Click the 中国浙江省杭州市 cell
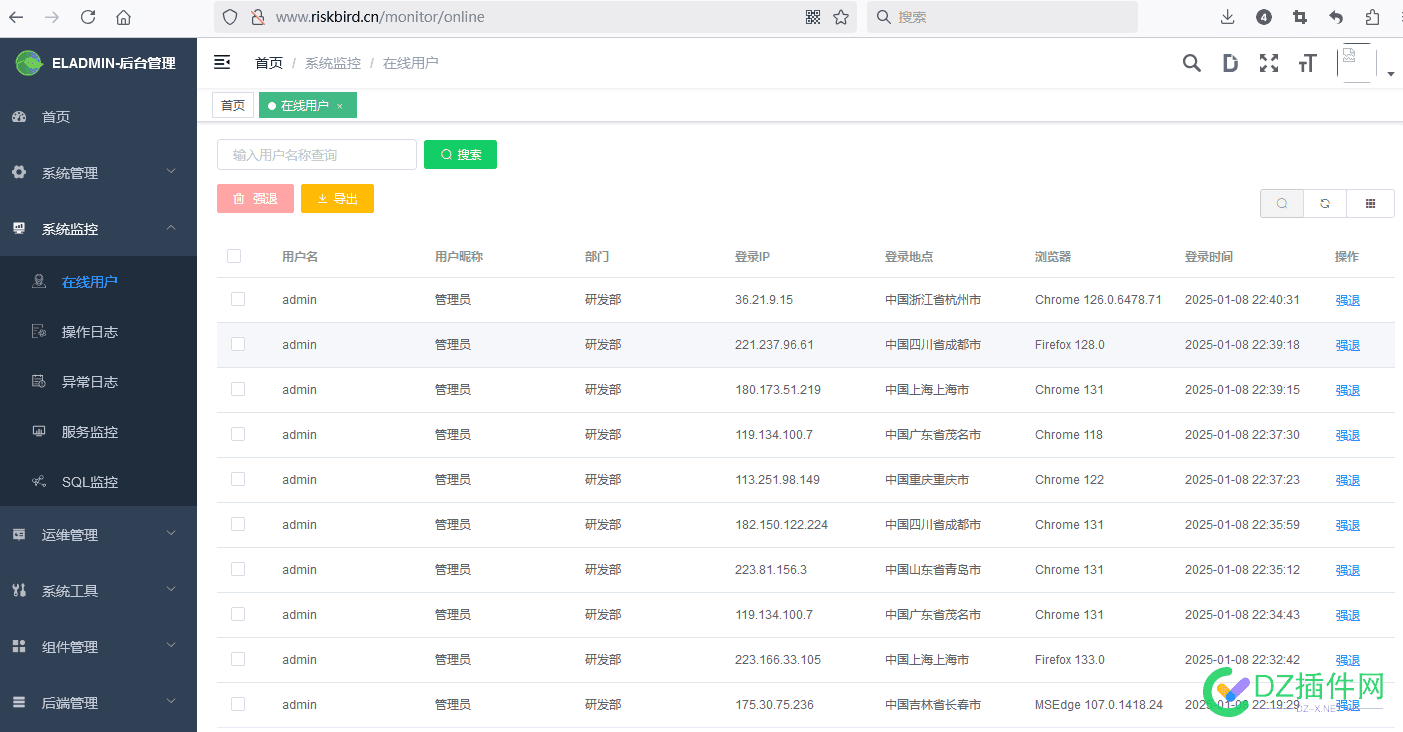Image resolution: width=1403 pixels, height=732 pixels. tap(933, 300)
